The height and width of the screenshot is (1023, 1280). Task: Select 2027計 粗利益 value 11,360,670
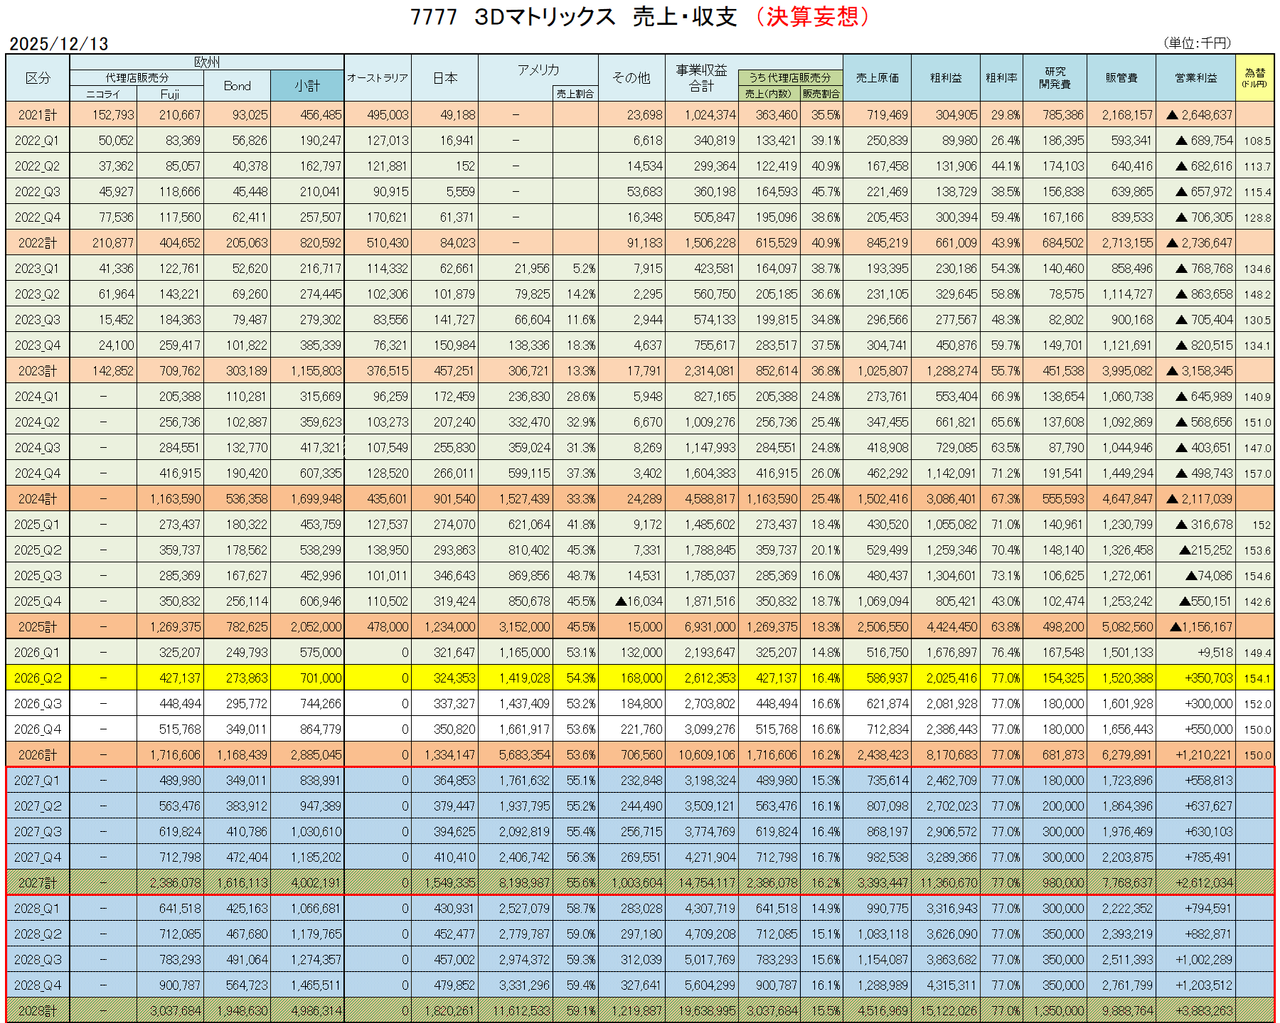948,883
